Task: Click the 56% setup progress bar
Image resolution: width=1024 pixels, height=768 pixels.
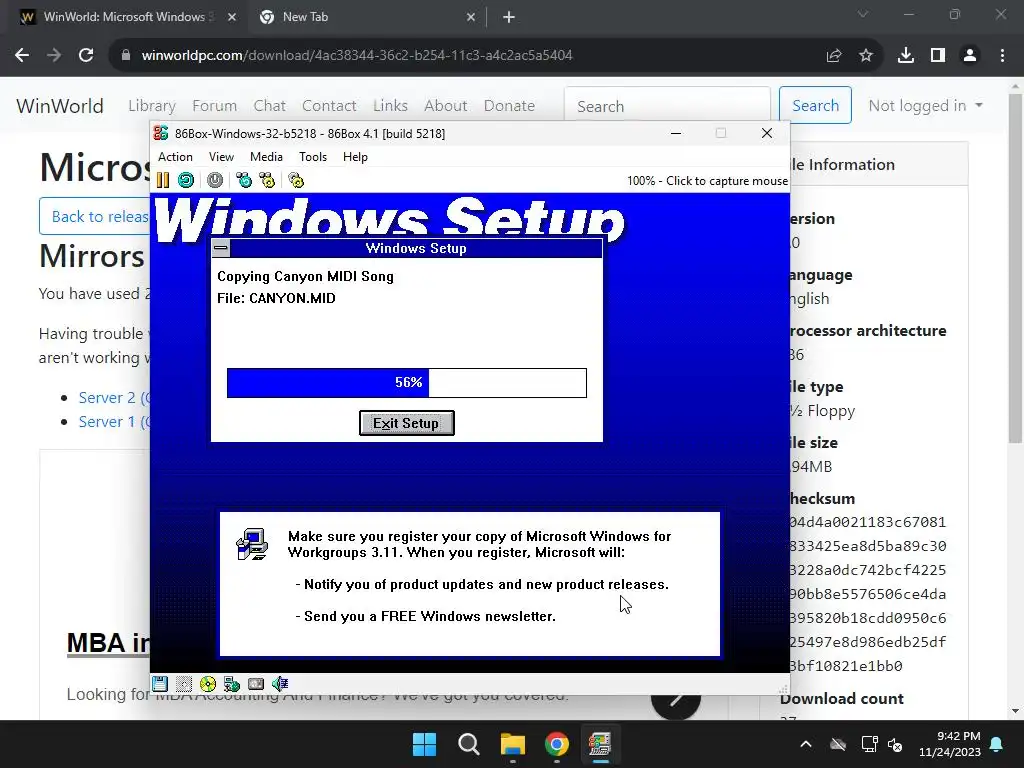Action: (x=406, y=383)
